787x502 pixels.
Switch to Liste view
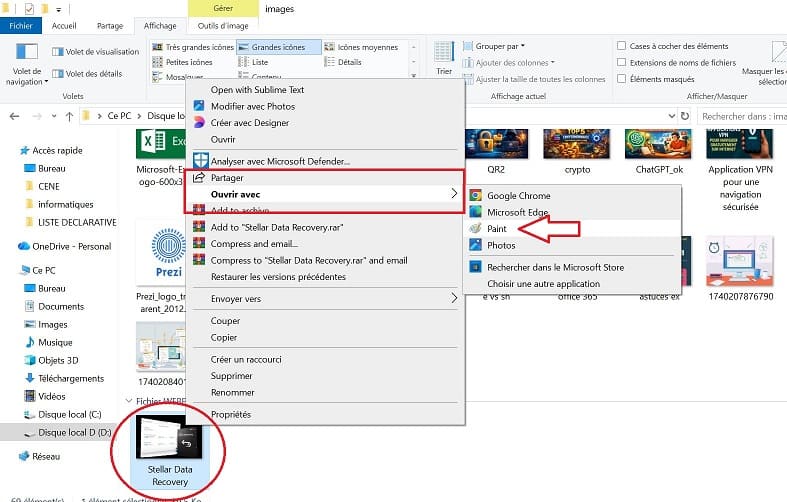[x=253, y=62]
